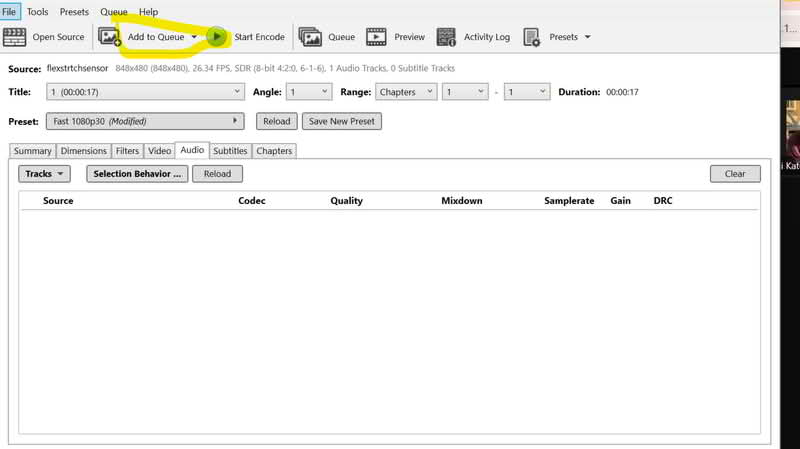The height and width of the screenshot is (449, 800).
Task: Open the Angle dropdown
Action: coord(309,92)
